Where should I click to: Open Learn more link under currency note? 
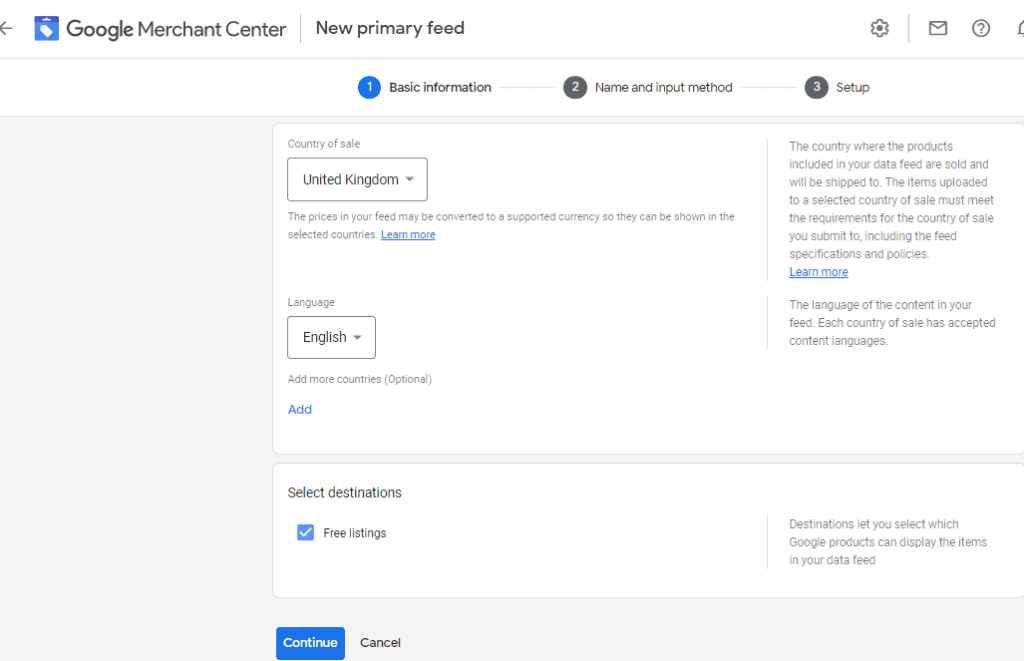[x=408, y=234]
